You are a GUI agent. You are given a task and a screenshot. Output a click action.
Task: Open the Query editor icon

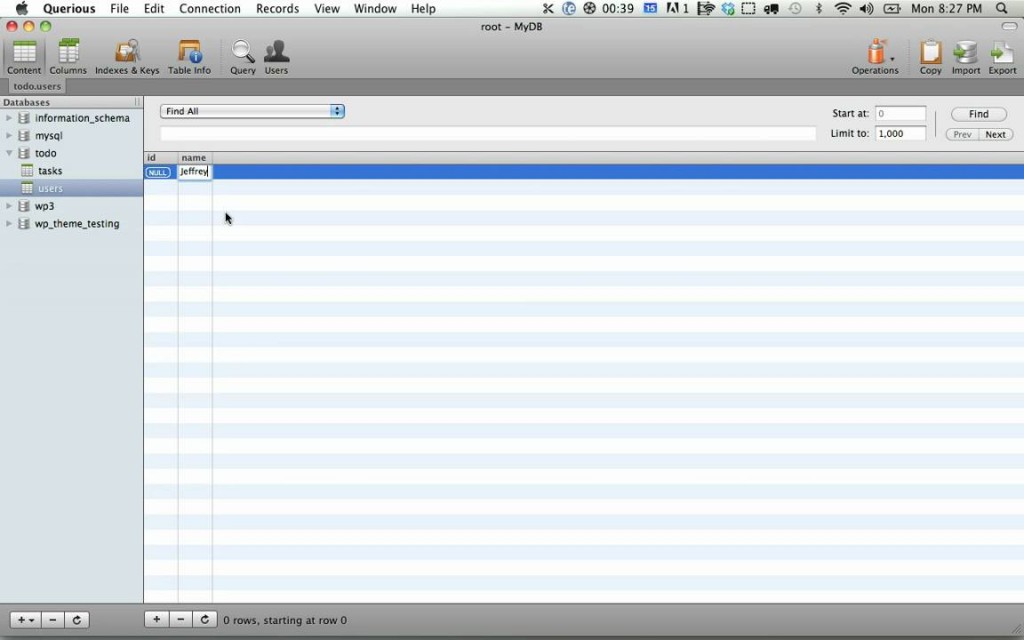(x=243, y=56)
